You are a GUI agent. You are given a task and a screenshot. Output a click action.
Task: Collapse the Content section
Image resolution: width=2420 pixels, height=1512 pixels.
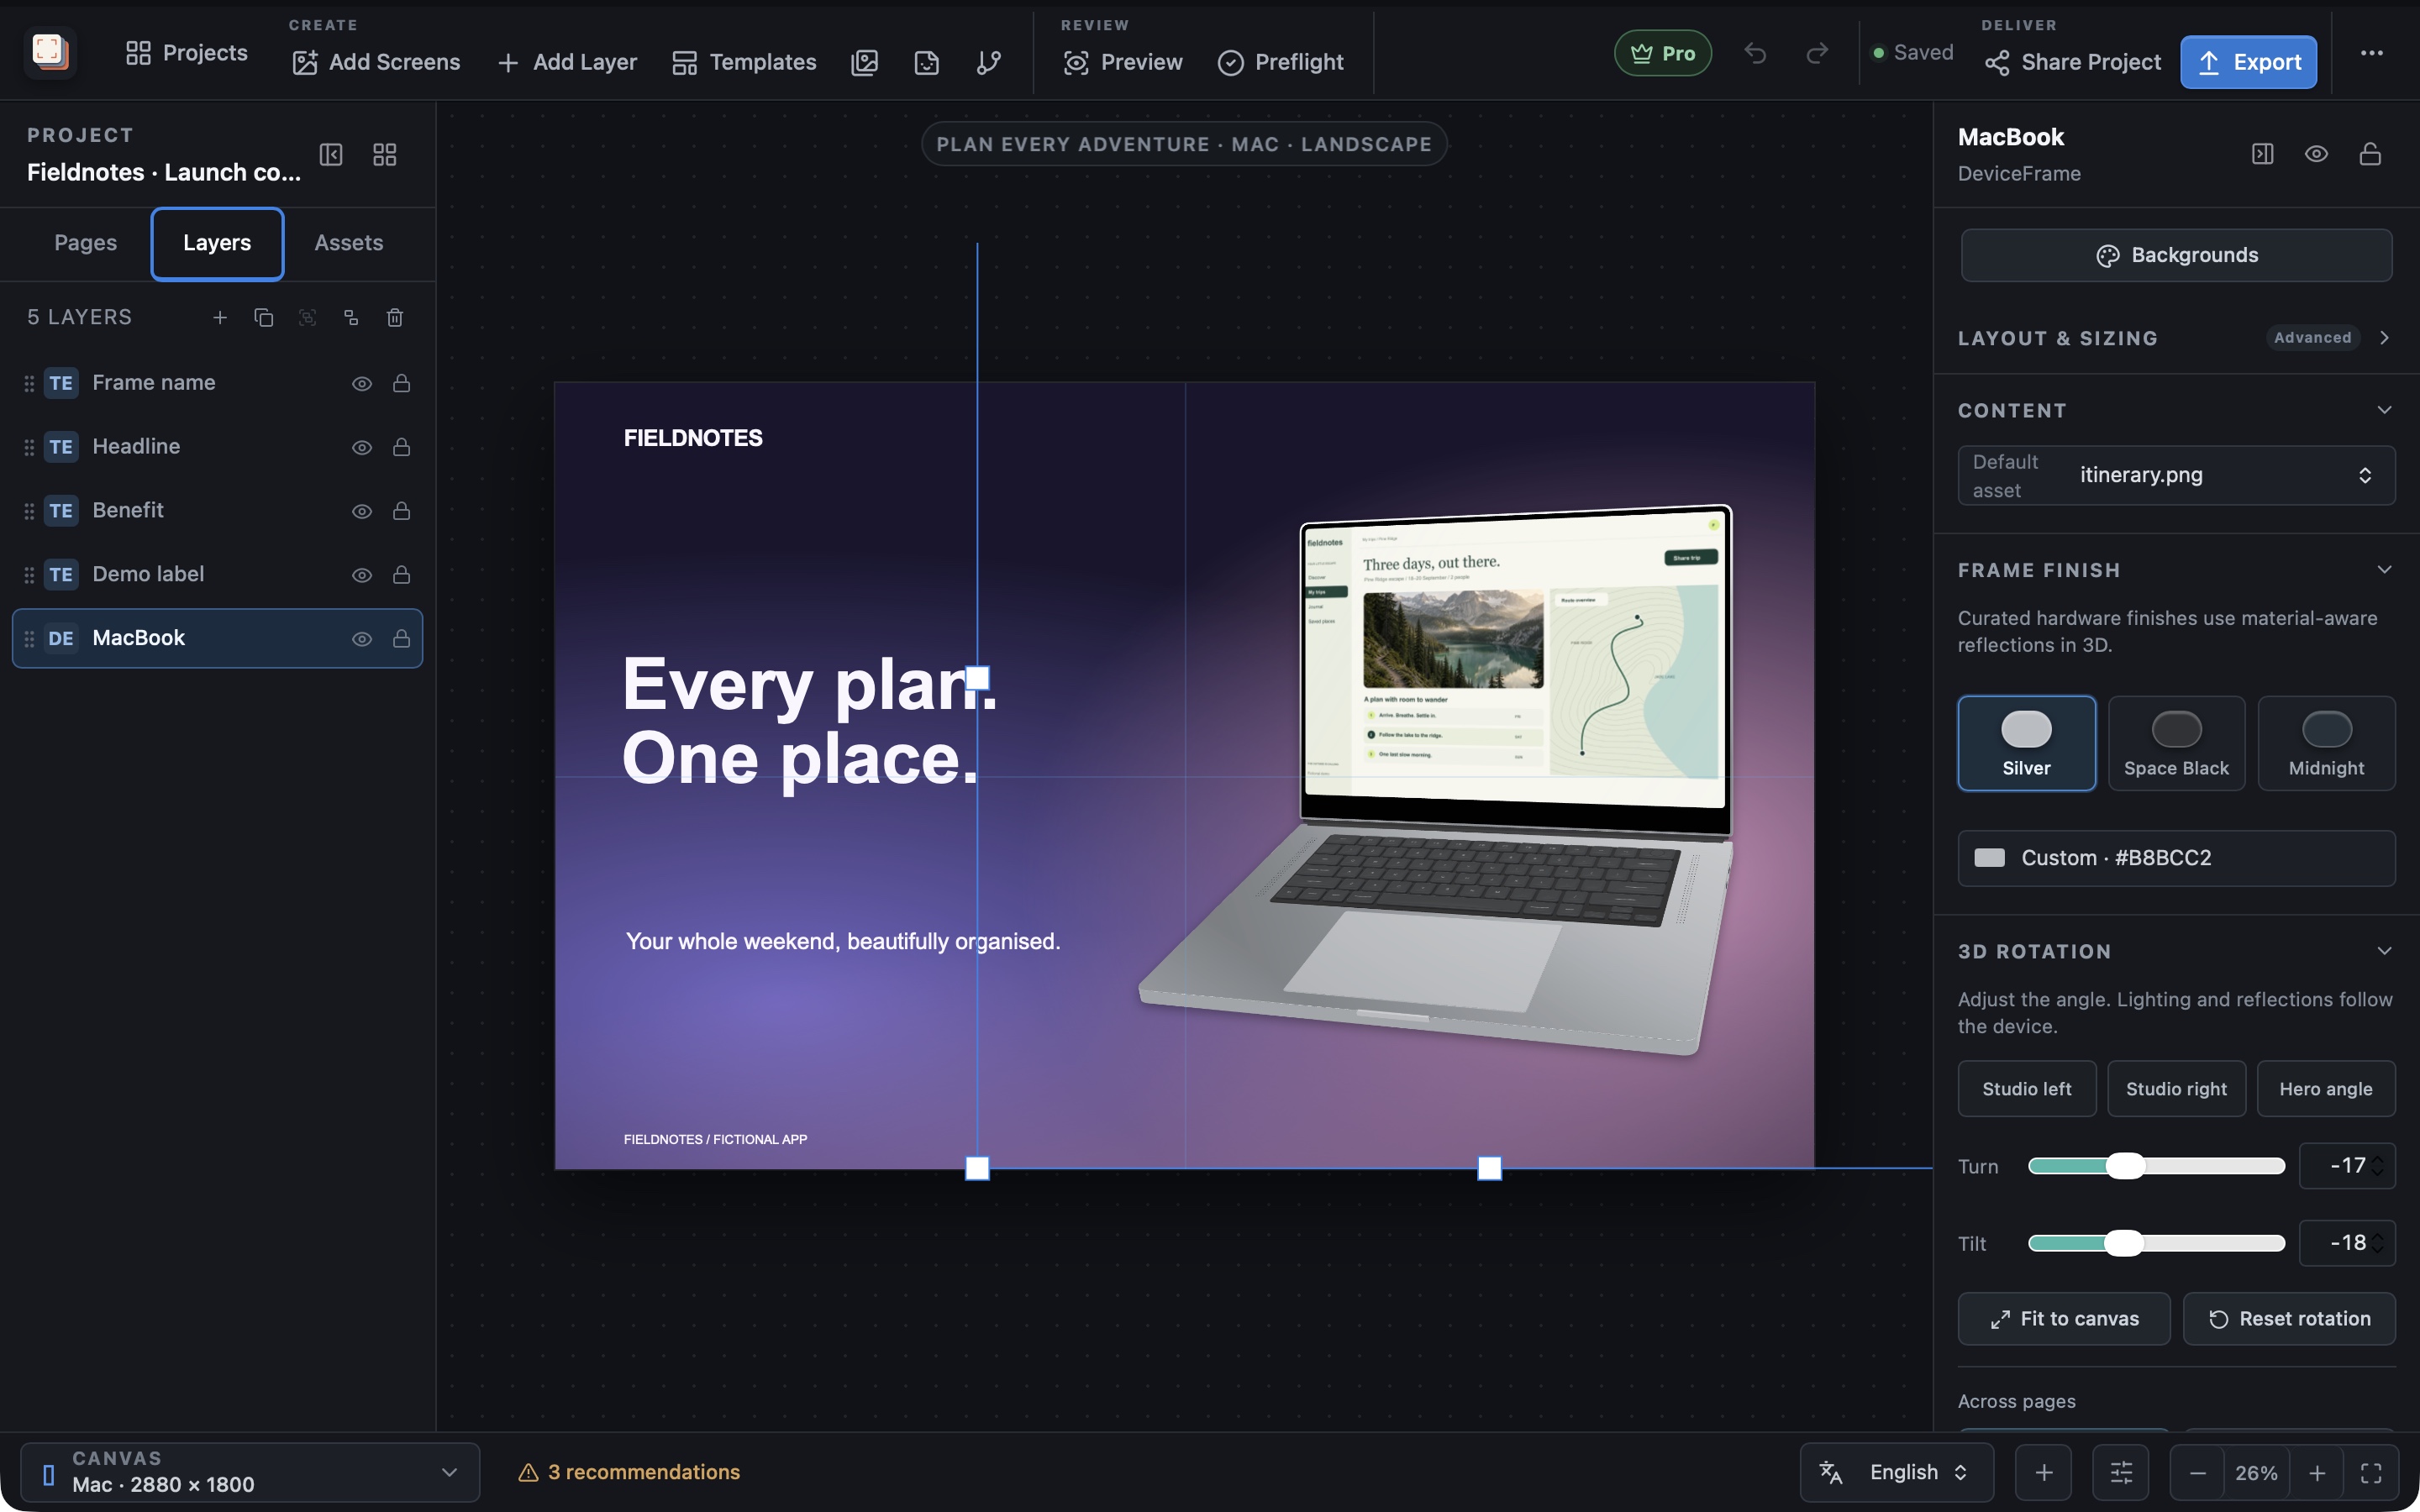2384,410
